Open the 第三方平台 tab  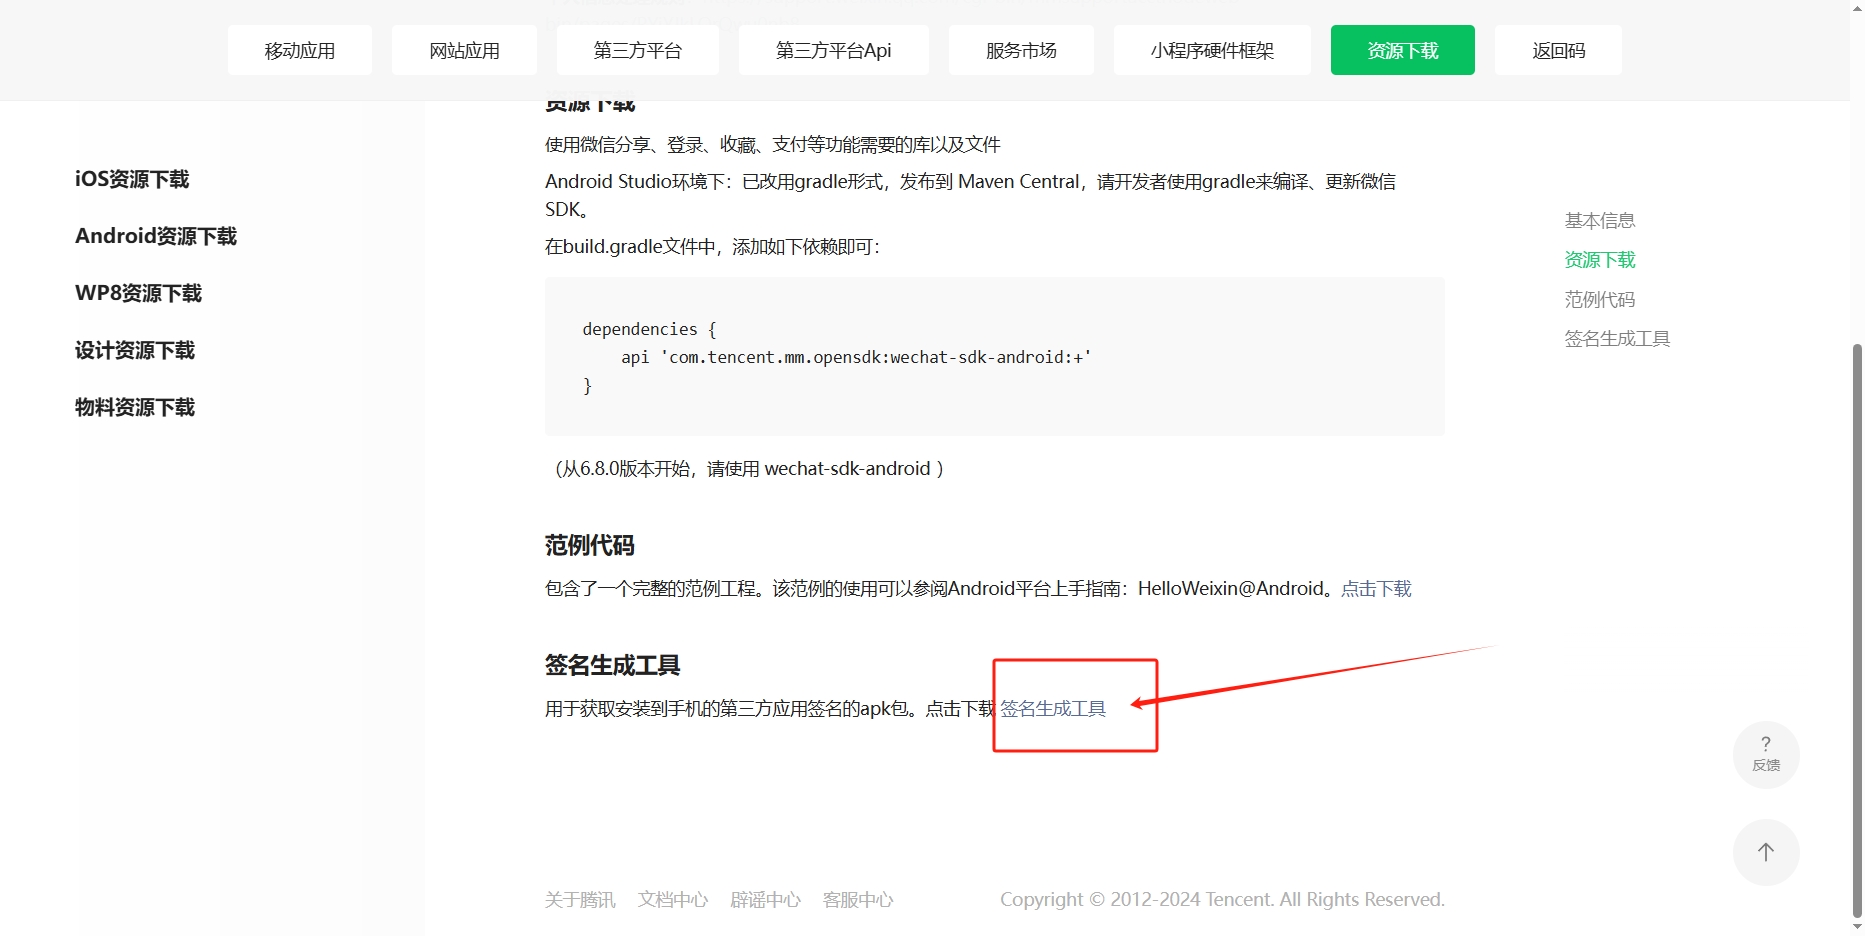click(637, 51)
